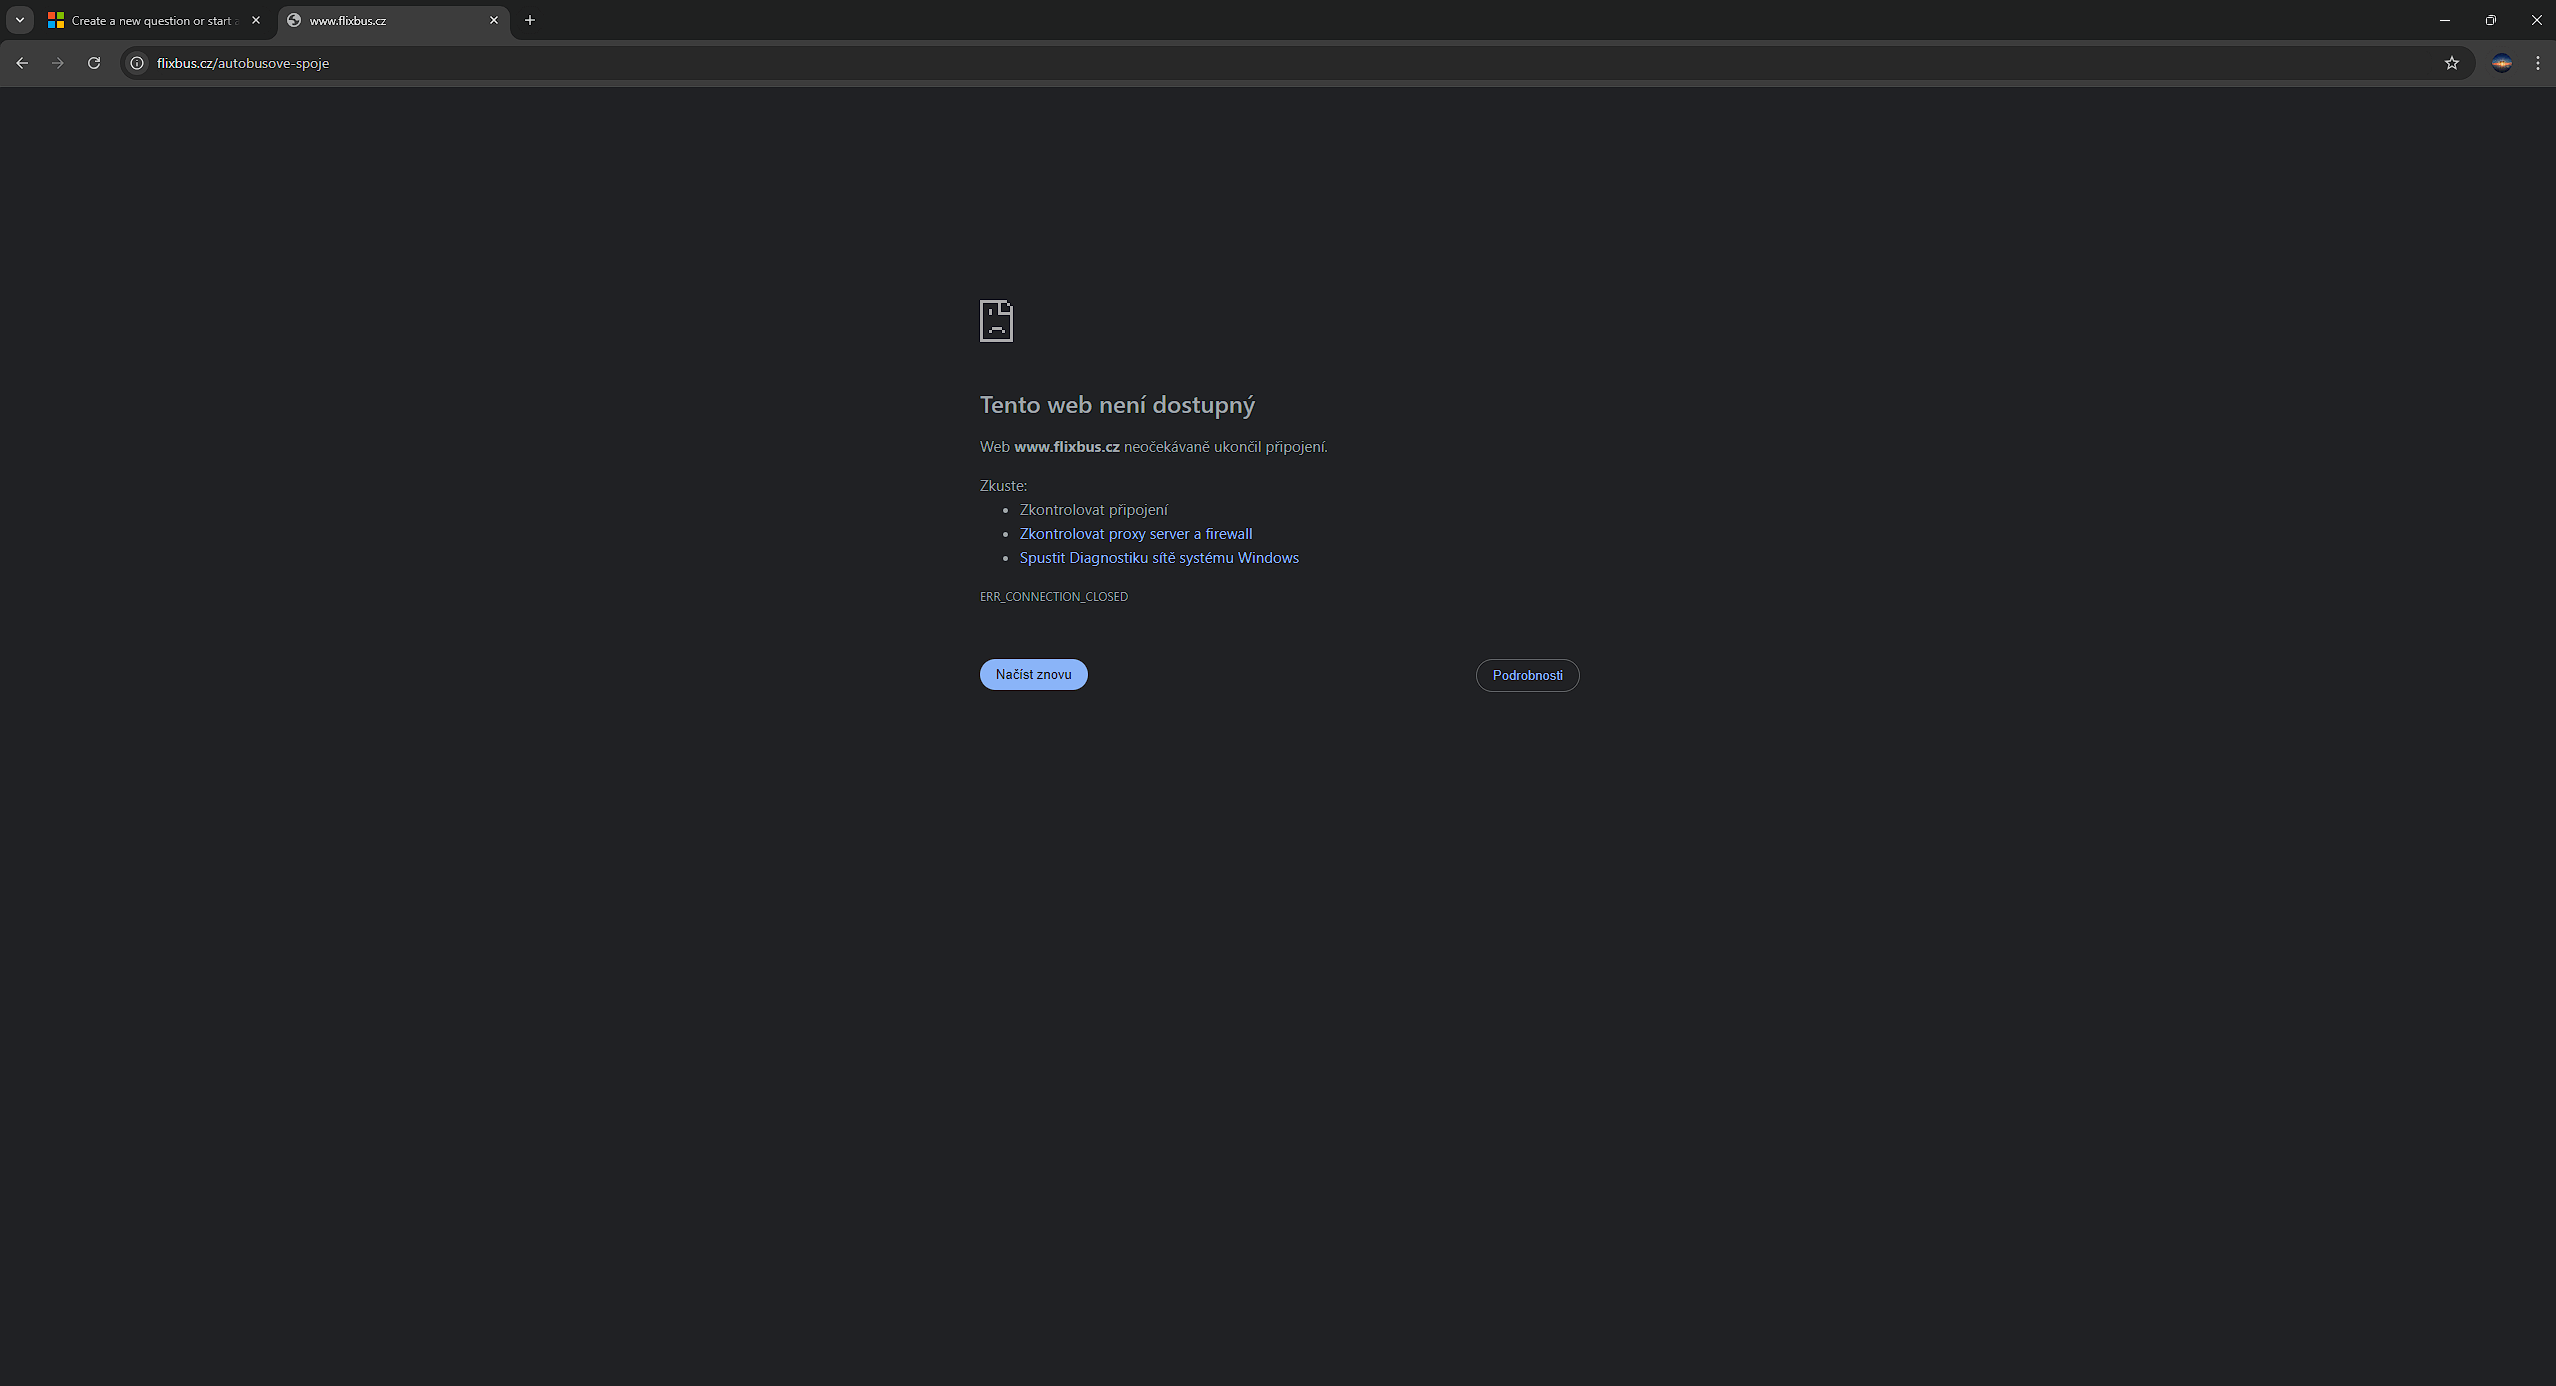The width and height of the screenshot is (2556, 1386).
Task: Click the Načíst znovu button
Action: [1033, 674]
